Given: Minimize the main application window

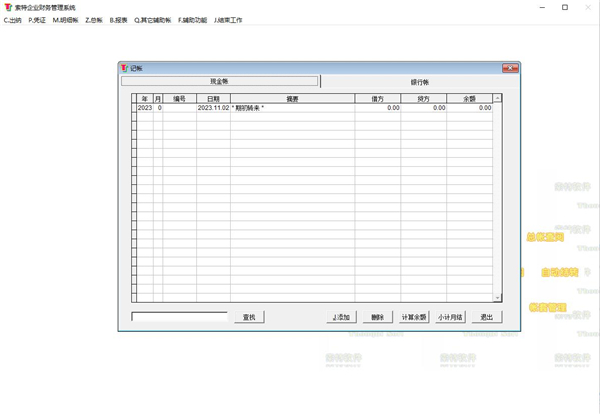Looking at the screenshot, I should [x=542, y=7].
